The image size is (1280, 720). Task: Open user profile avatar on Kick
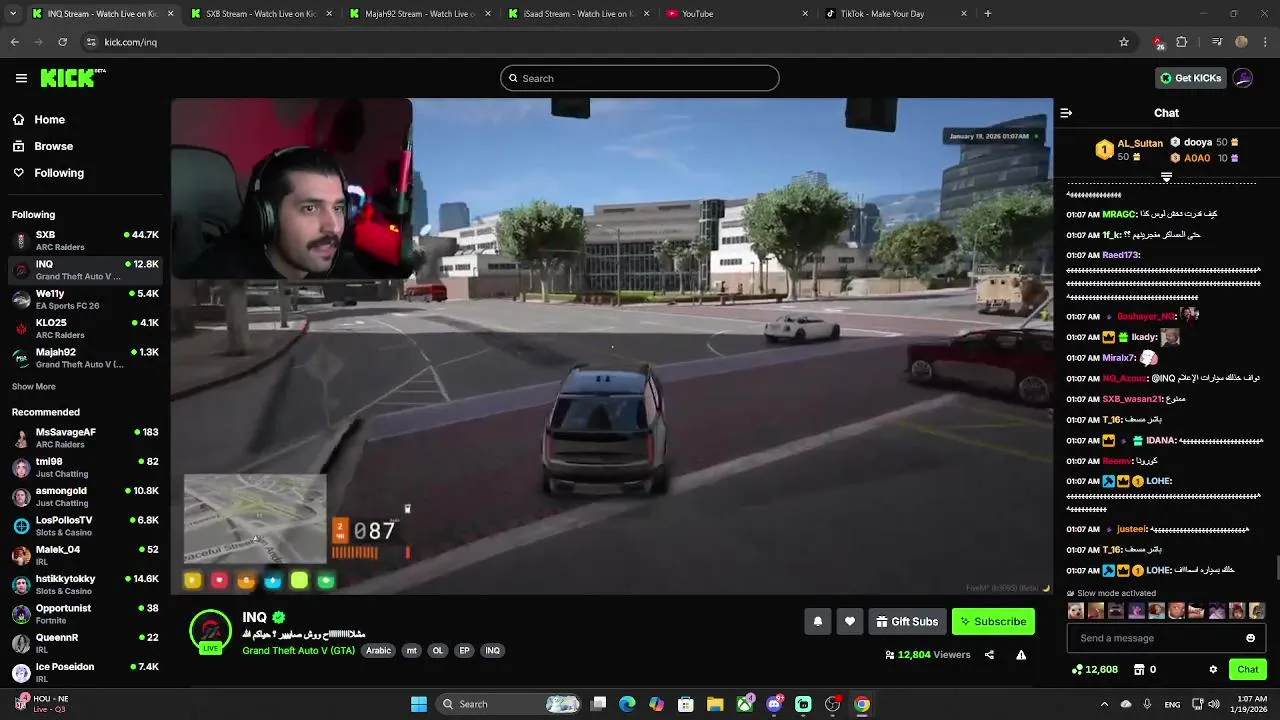1243,78
